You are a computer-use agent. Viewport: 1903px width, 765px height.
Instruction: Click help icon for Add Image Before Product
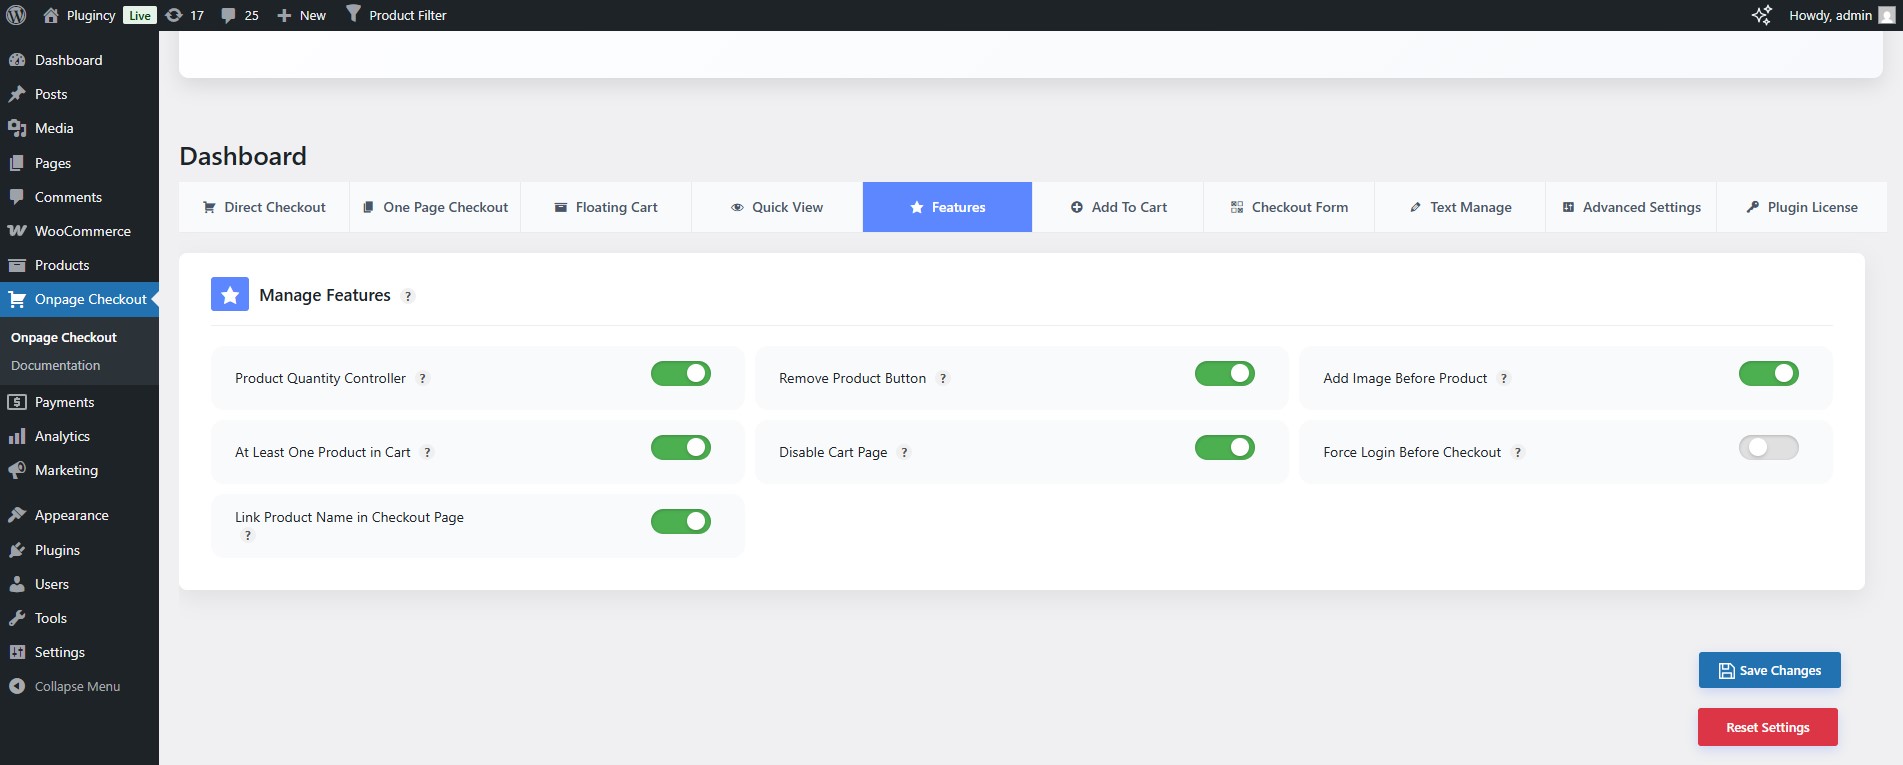[x=1504, y=378]
